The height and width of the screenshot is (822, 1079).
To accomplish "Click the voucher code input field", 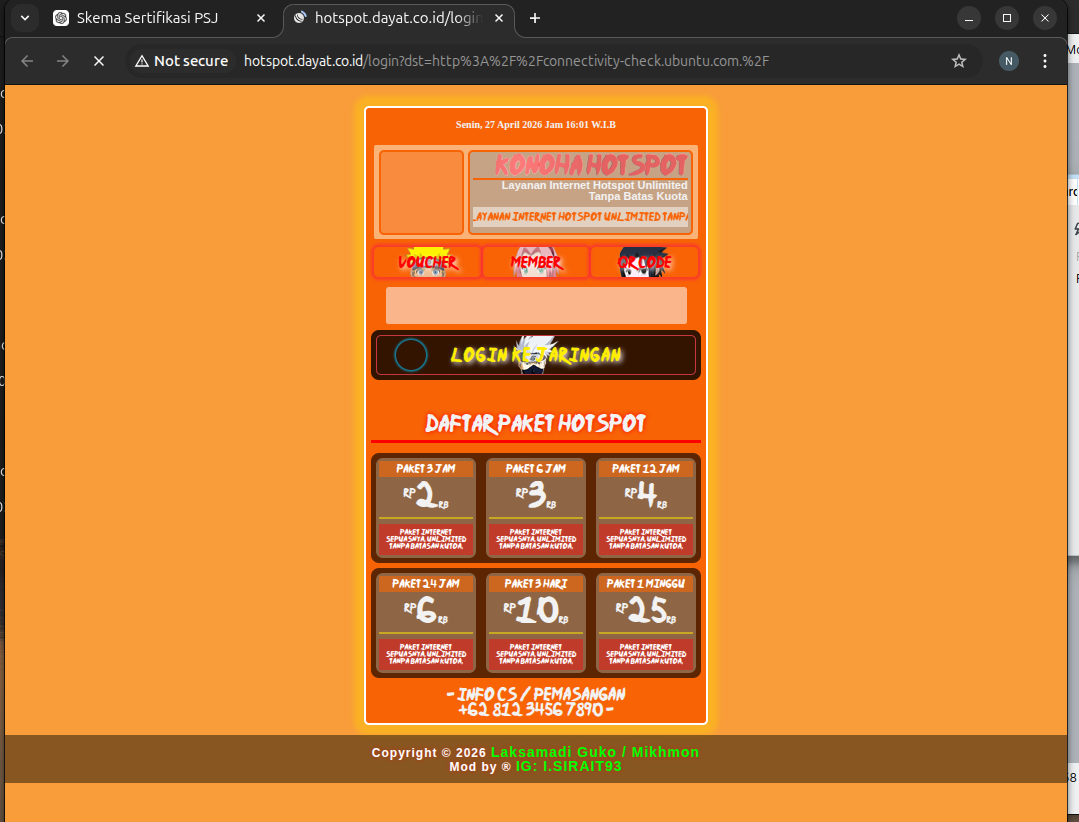I will [x=536, y=305].
